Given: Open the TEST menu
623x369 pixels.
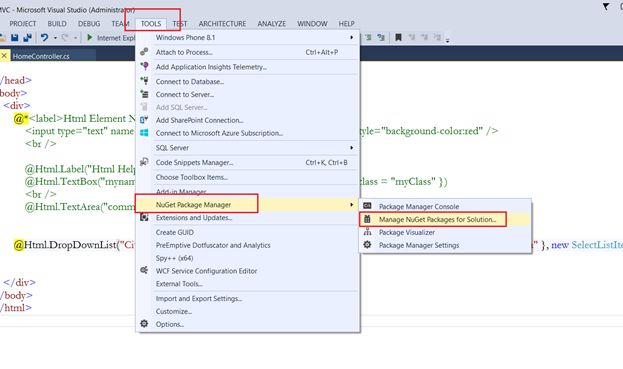Looking at the screenshot, I should (x=180, y=24).
